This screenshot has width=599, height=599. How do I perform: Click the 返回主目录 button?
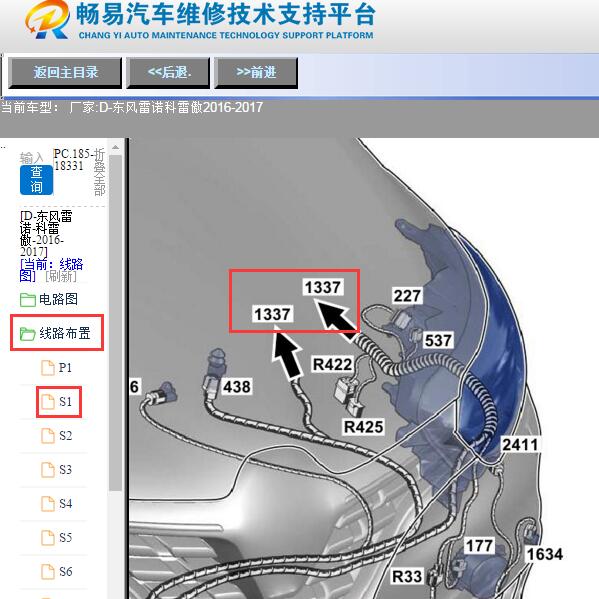[65, 73]
